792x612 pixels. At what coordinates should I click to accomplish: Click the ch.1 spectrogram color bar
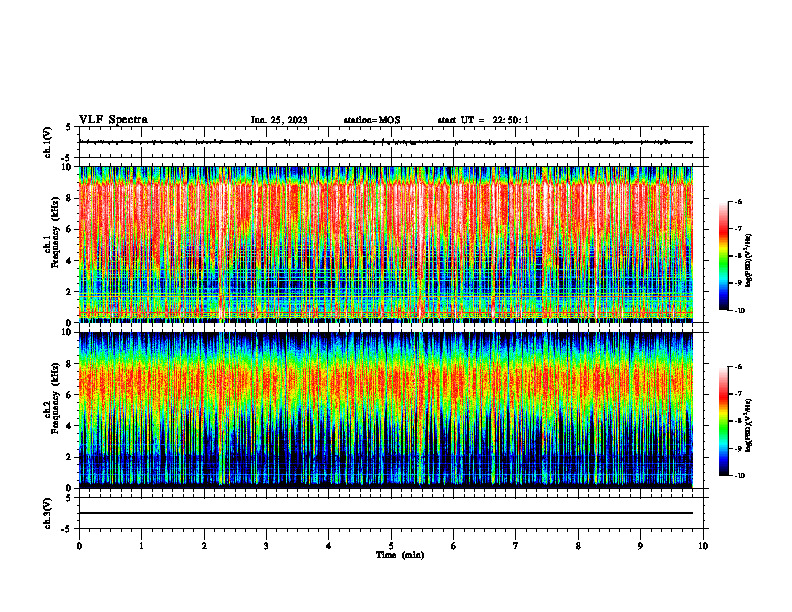point(724,256)
